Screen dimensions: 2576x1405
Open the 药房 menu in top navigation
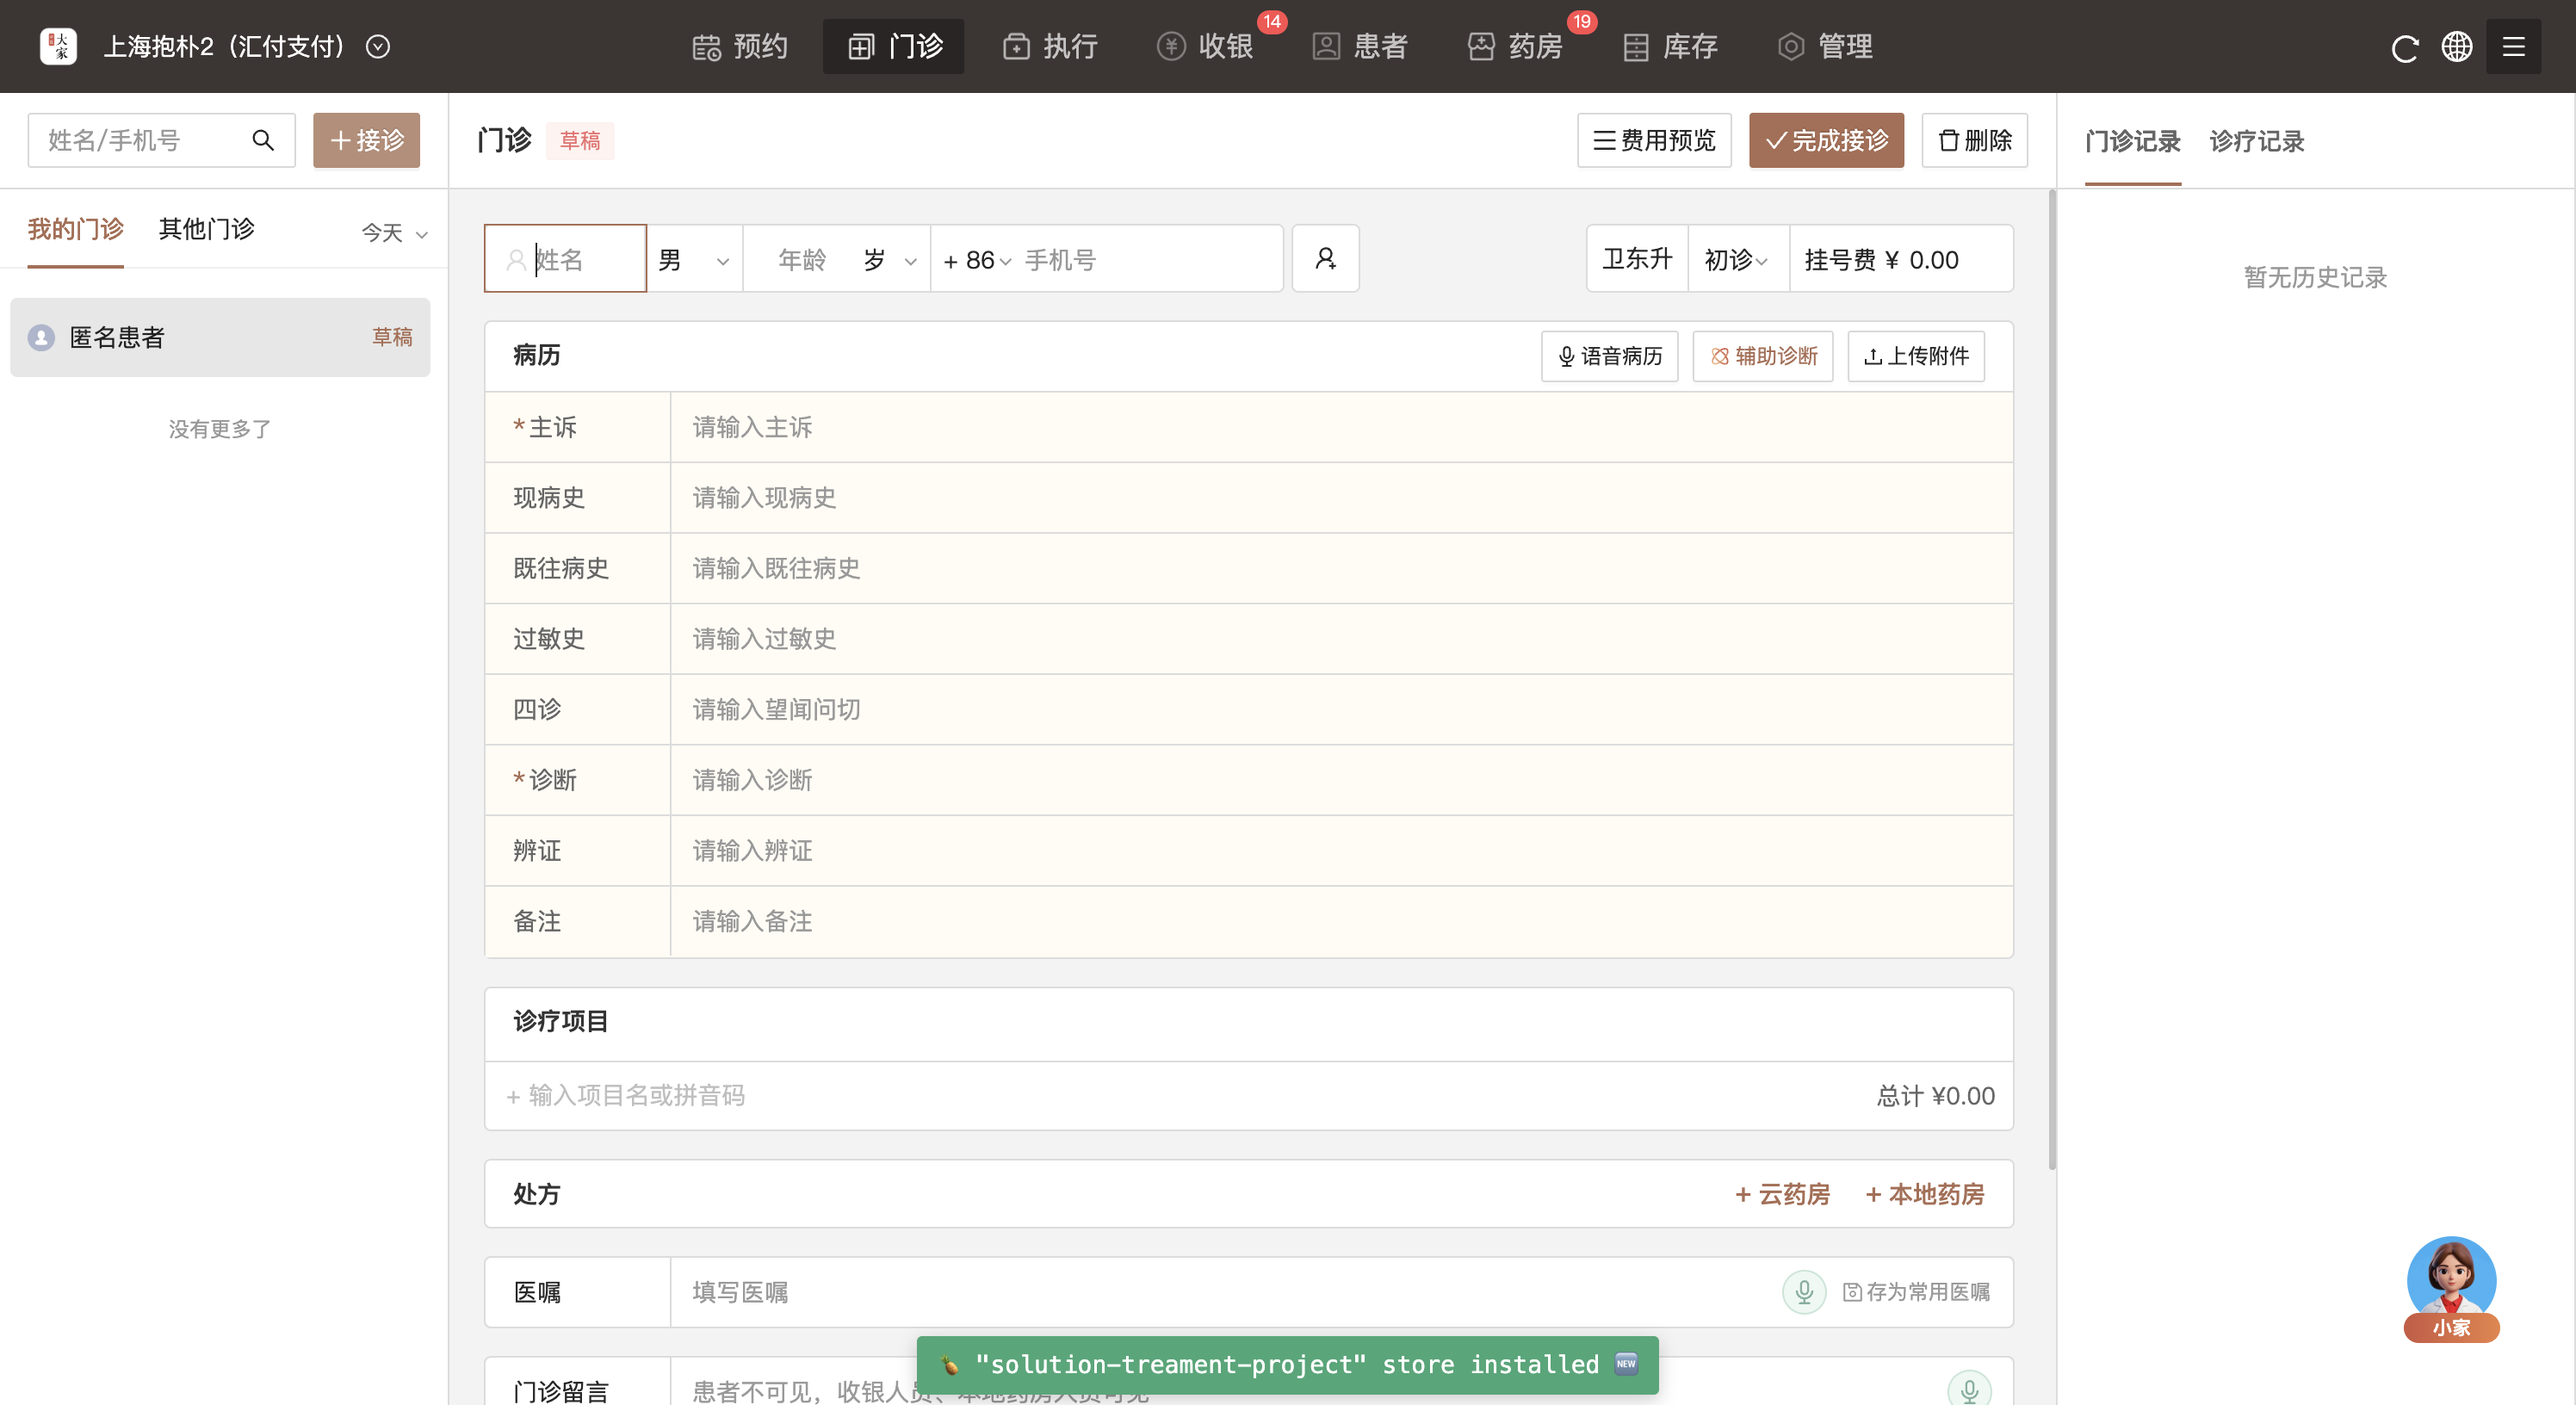1516,47
